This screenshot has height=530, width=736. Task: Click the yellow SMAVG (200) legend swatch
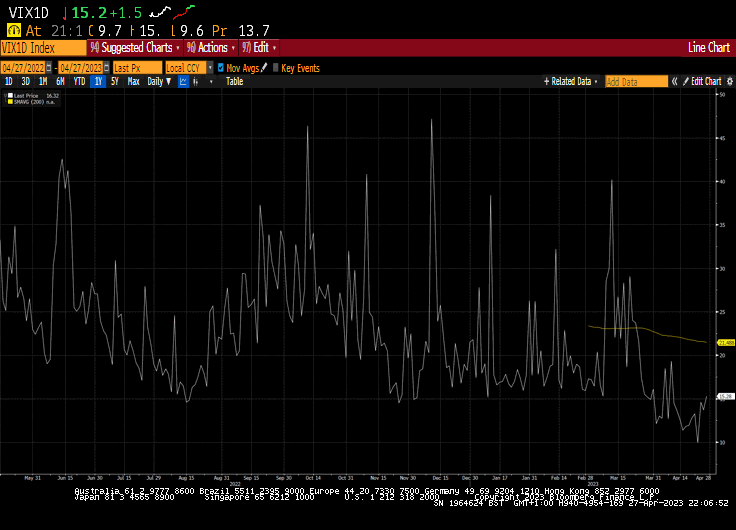tap(9, 102)
